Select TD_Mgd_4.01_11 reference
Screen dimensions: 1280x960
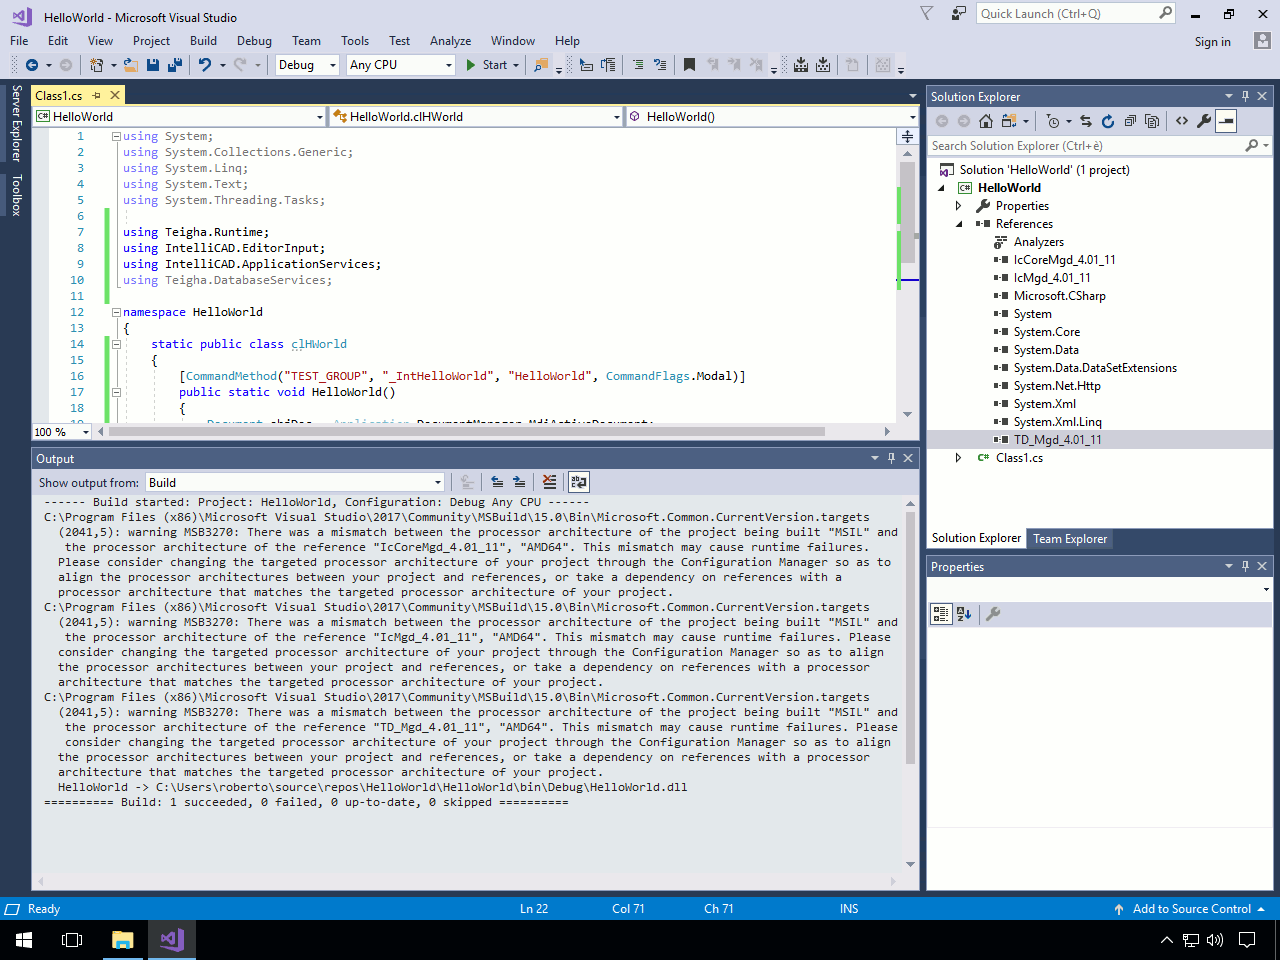coord(1057,440)
